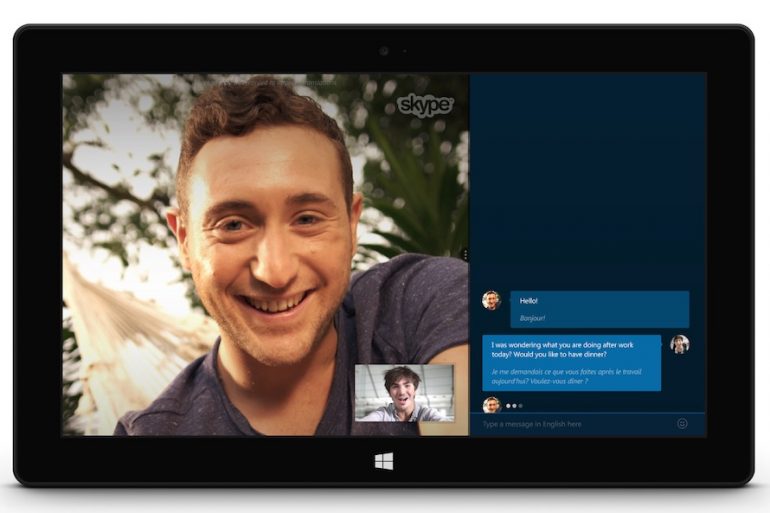Click the emoji smiley icon in message box

[682, 424]
